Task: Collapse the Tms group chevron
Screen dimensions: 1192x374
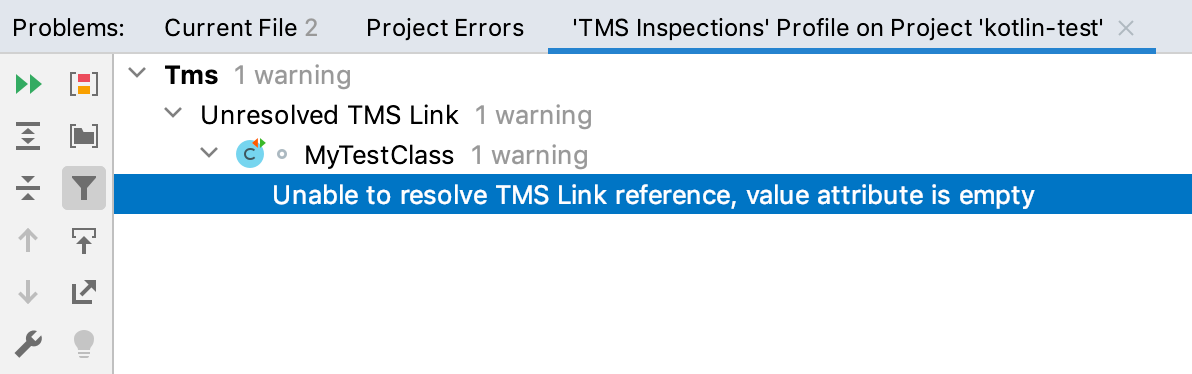Action: click(x=137, y=74)
